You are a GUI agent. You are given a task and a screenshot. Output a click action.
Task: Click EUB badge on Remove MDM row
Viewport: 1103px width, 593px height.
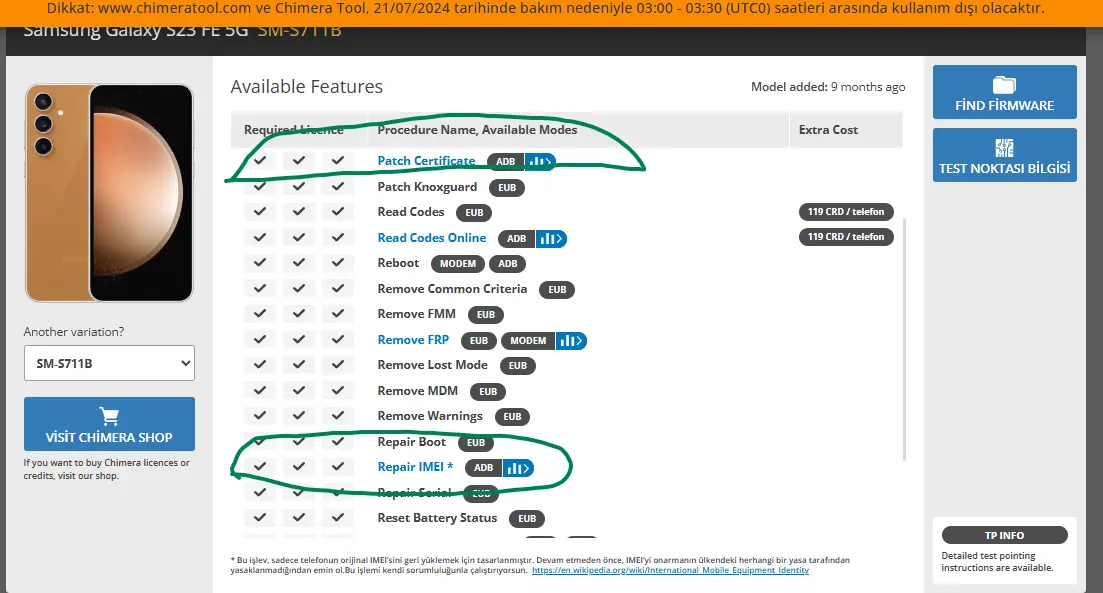[488, 392]
